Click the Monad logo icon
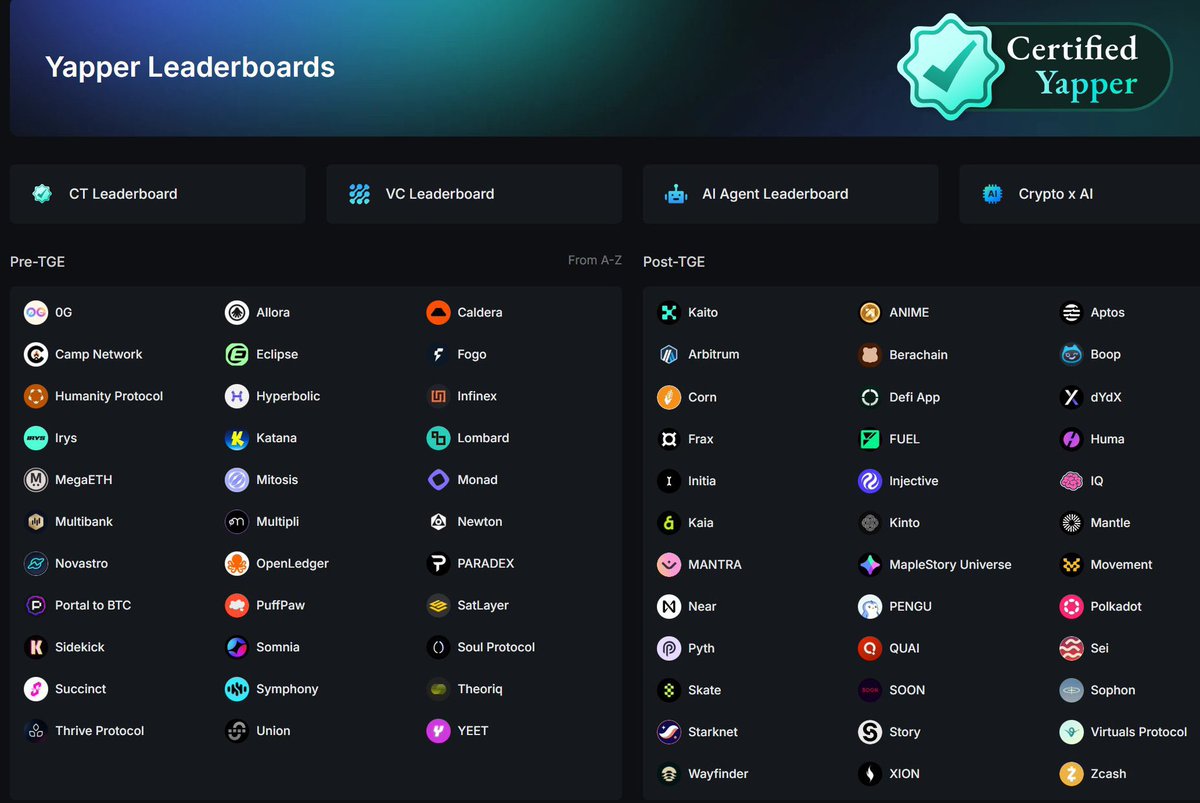The width and height of the screenshot is (1200, 803). click(438, 480)
